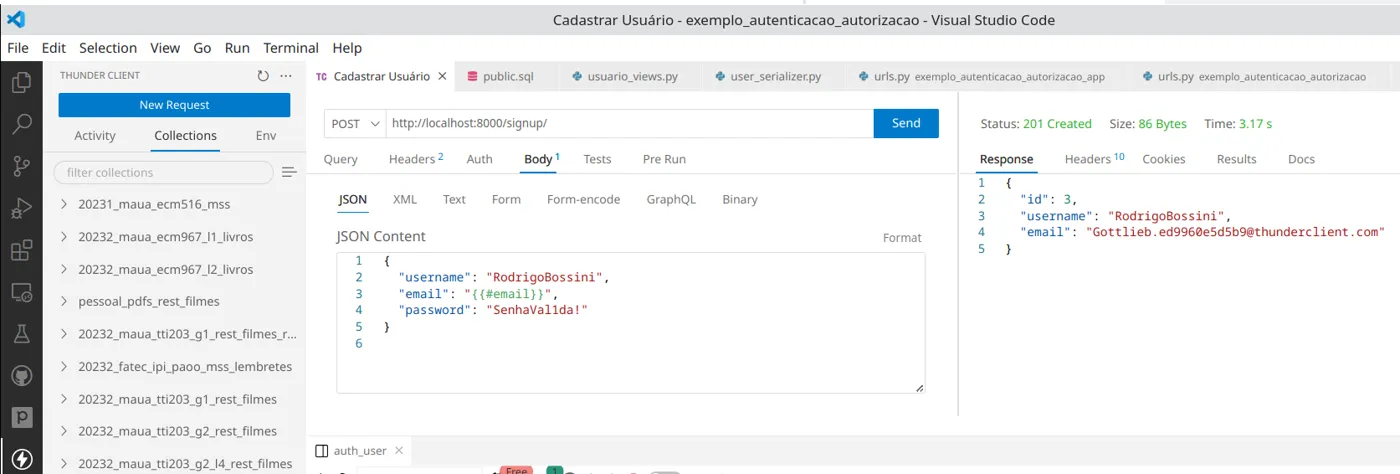
Task: Click inside the JSON Content editor
Action: tap(630, 322)
